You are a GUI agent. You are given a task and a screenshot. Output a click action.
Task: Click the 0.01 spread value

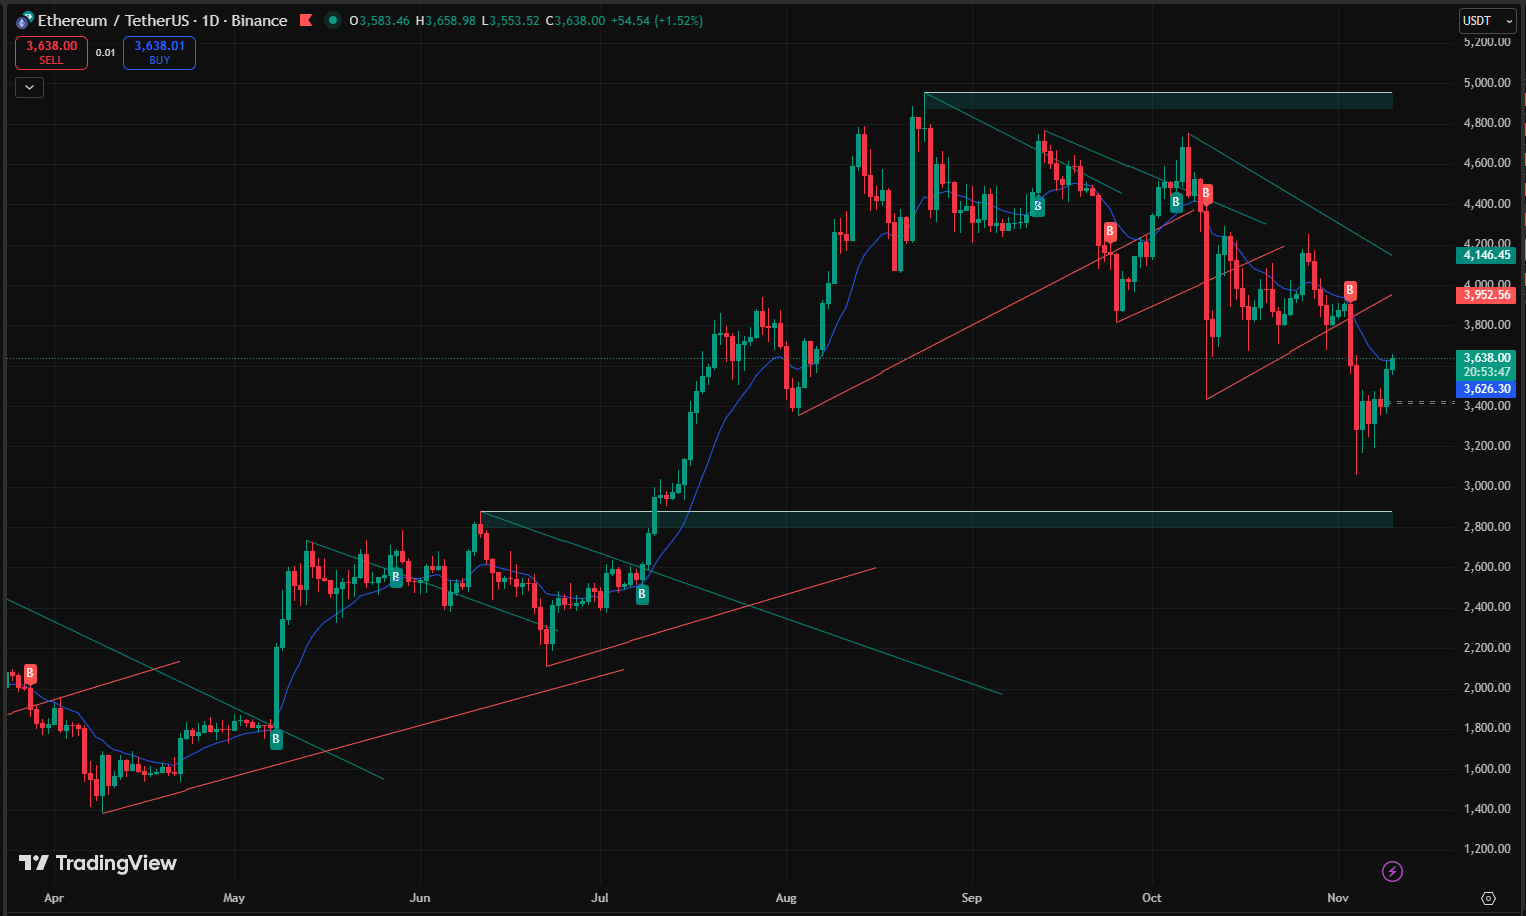(x=105, y=52)
